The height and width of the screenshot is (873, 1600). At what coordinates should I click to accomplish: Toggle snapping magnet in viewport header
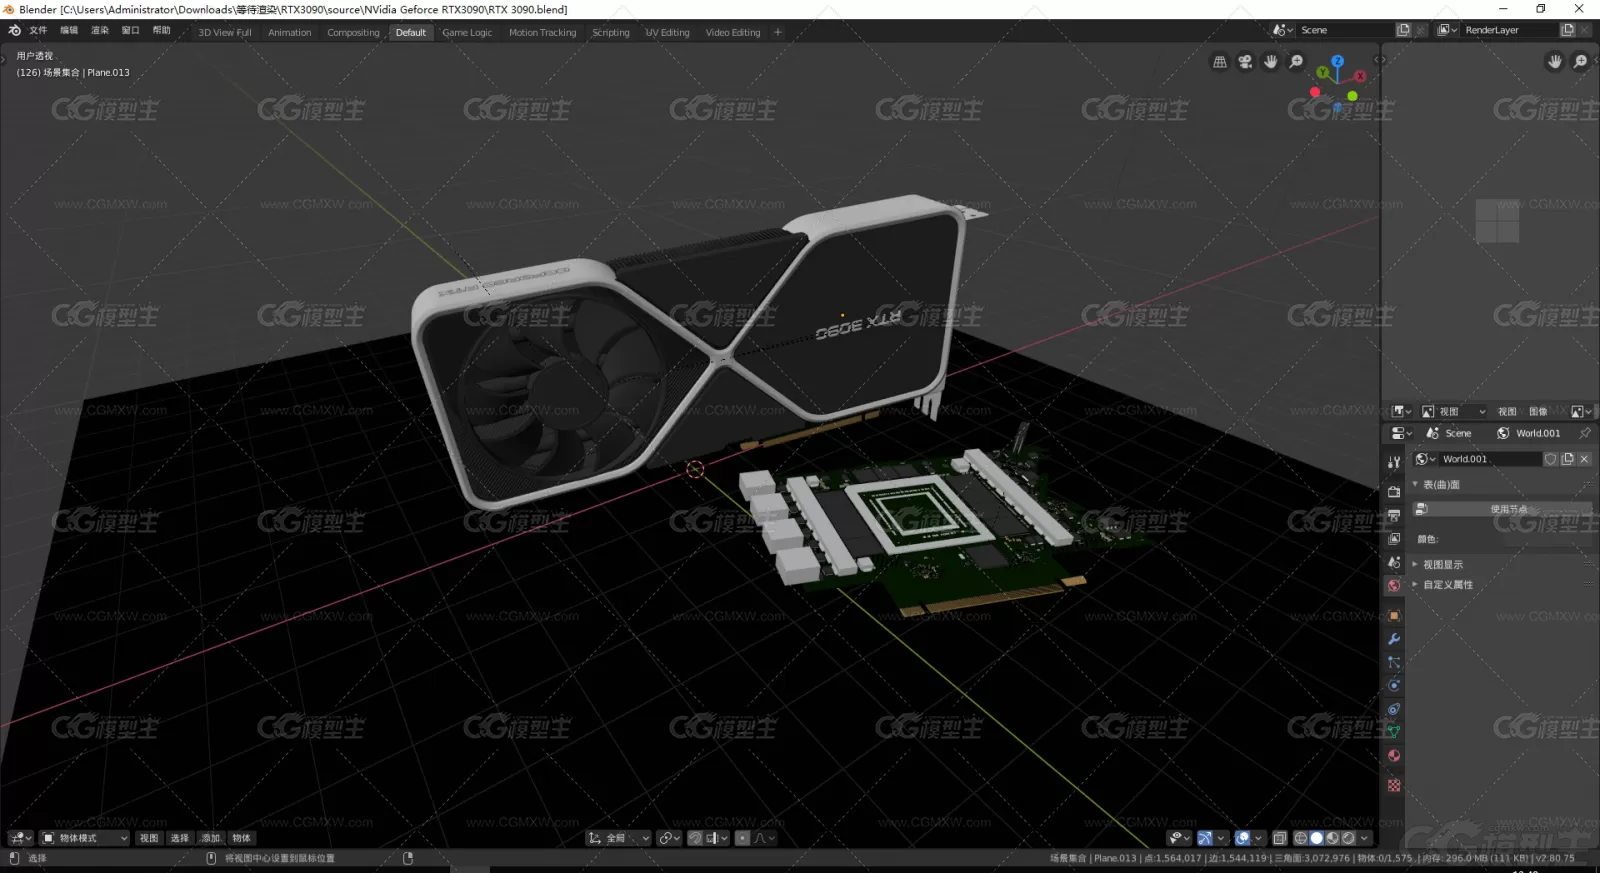click(695, 838)
